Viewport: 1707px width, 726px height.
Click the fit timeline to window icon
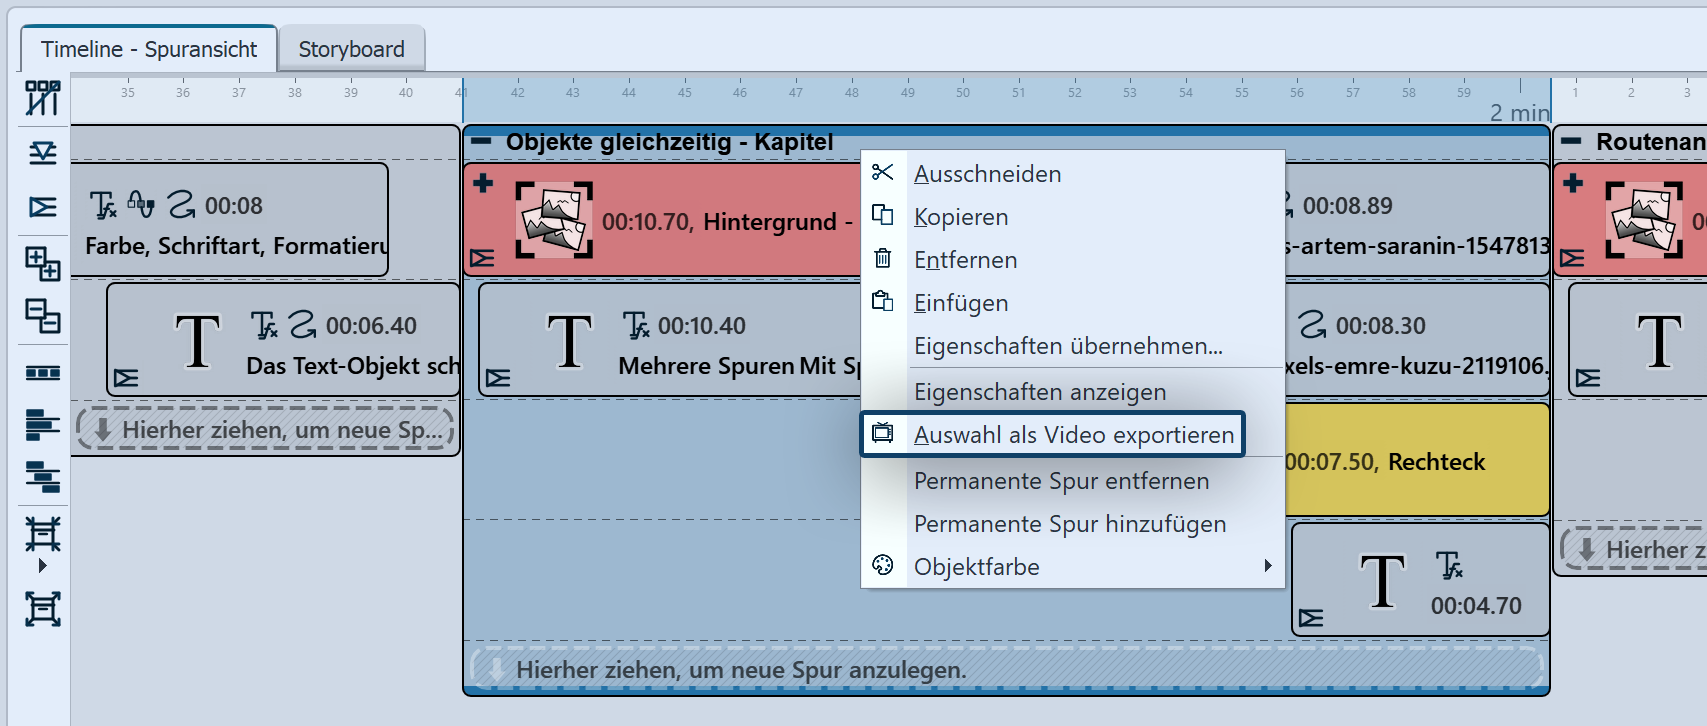point(43,608)
